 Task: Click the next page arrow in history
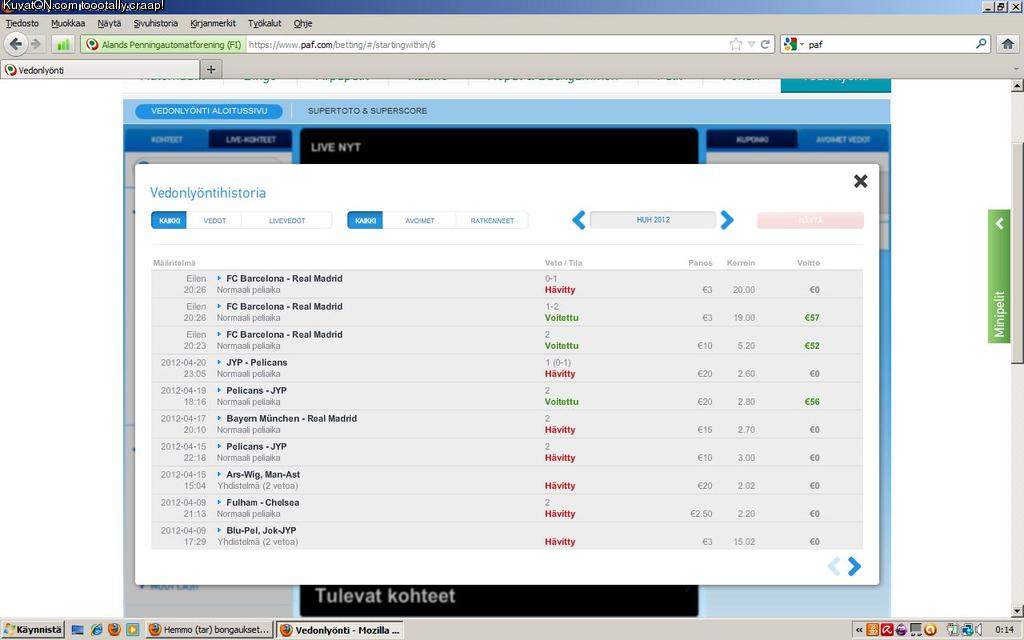point(854,566)
